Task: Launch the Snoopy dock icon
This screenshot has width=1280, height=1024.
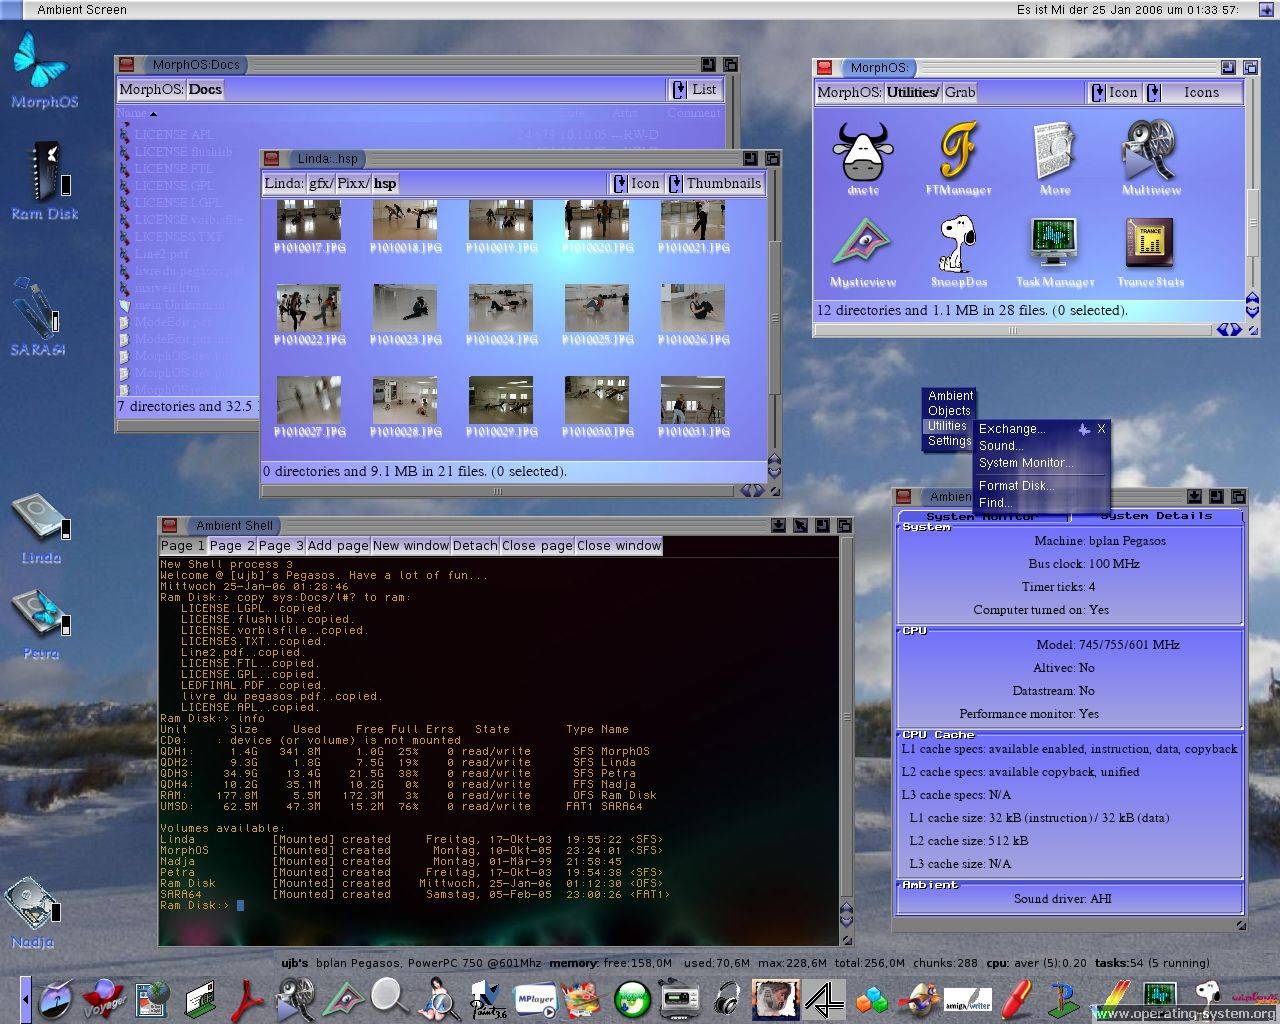Action: point(1207,998)
